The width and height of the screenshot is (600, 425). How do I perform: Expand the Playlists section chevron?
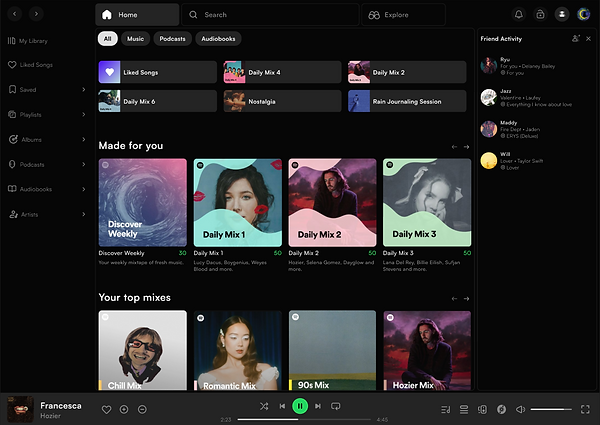coord(83,114)
